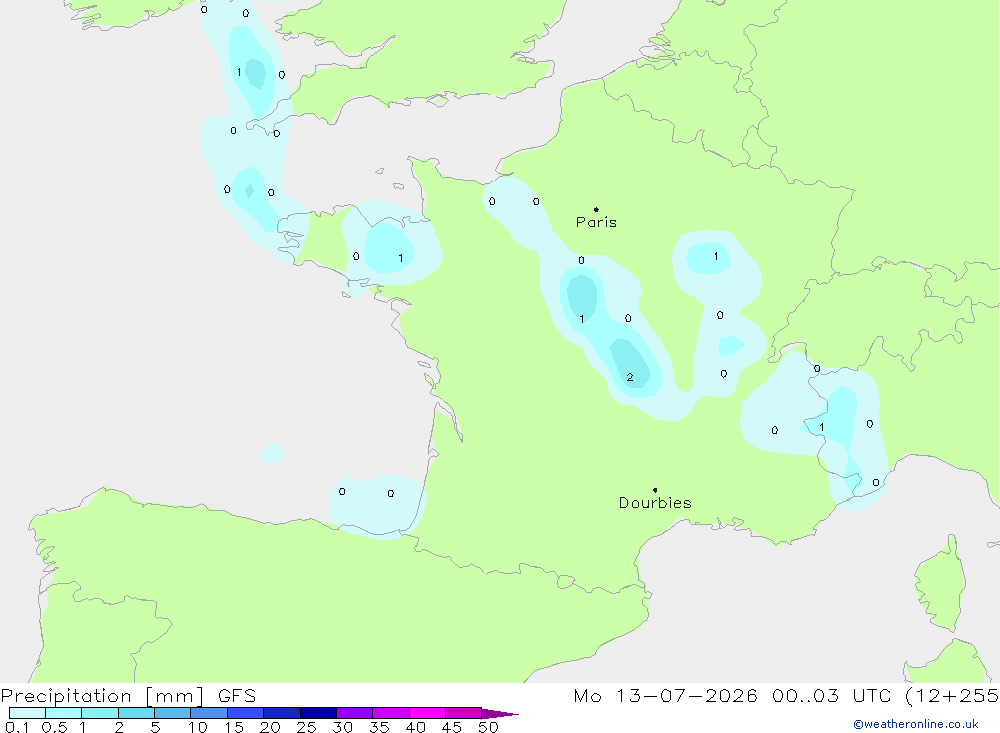This screenshot has width=1000, height=733.
Task: Pick the 15–20 mm legend swatch
Action: (x=246, y=713)
